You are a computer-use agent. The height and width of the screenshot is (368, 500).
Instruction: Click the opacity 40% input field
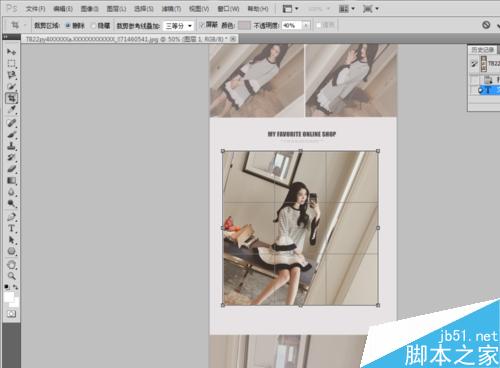[292, 25]
